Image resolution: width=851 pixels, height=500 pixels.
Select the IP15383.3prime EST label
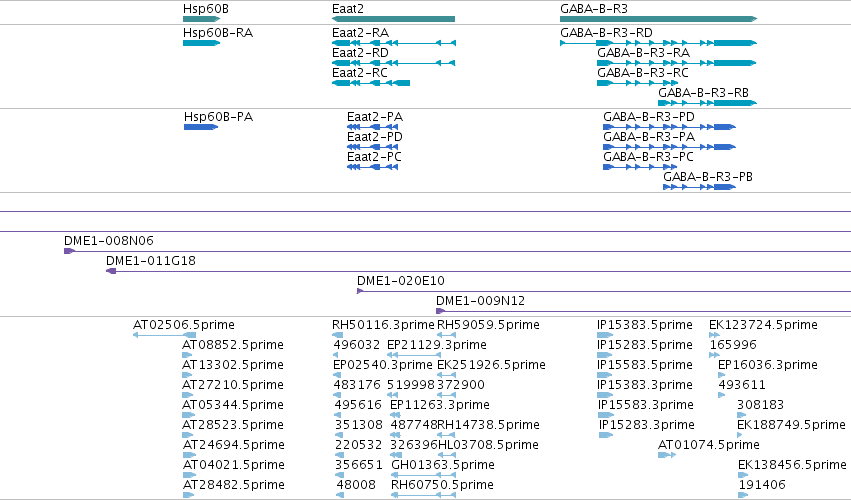[x=645, y=385]
